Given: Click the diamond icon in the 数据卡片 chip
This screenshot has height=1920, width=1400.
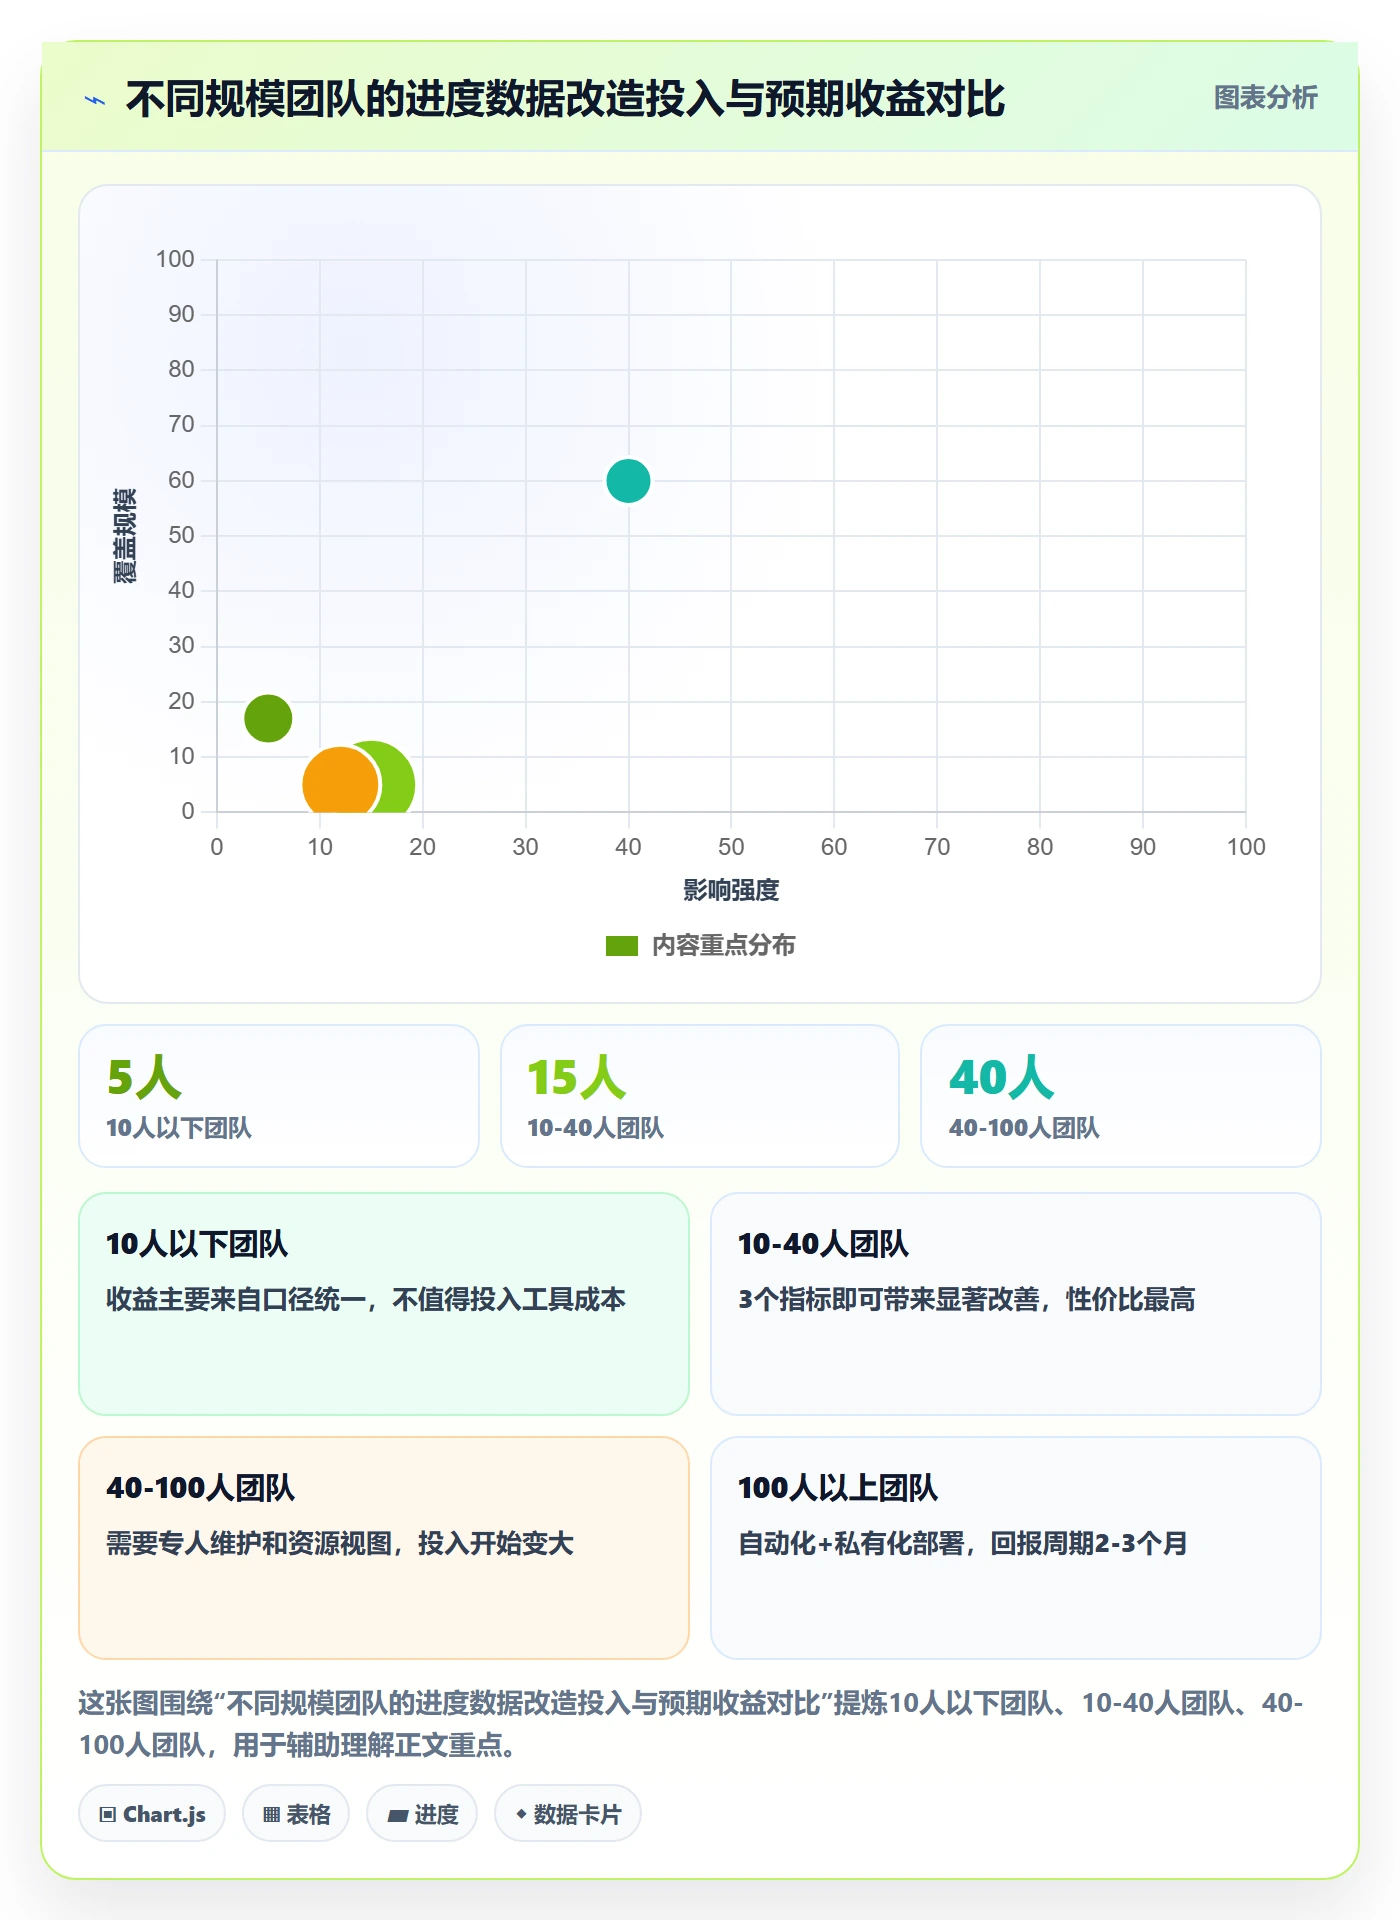Looking at the screenshot, I should coord(521,1814).
